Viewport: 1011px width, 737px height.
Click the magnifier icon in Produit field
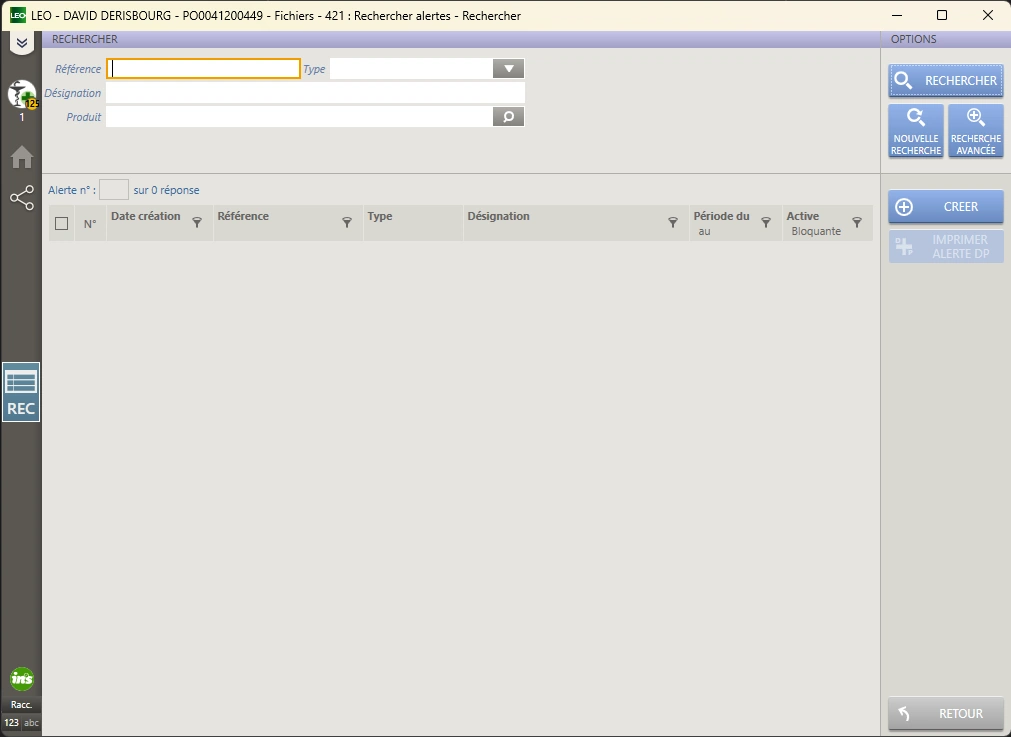(x=508, y=117)
